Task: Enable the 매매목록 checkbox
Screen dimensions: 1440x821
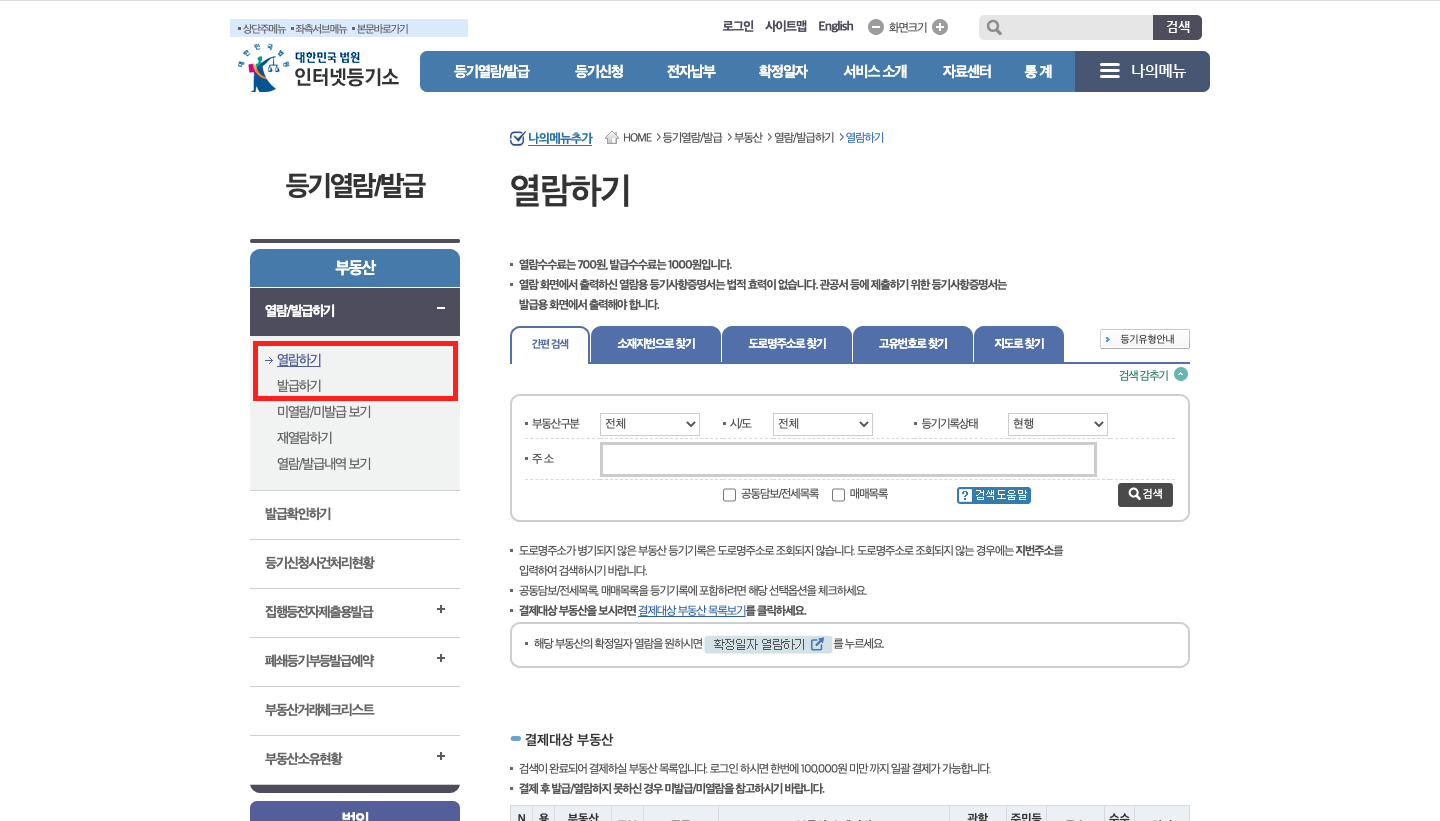Action: 837,494
